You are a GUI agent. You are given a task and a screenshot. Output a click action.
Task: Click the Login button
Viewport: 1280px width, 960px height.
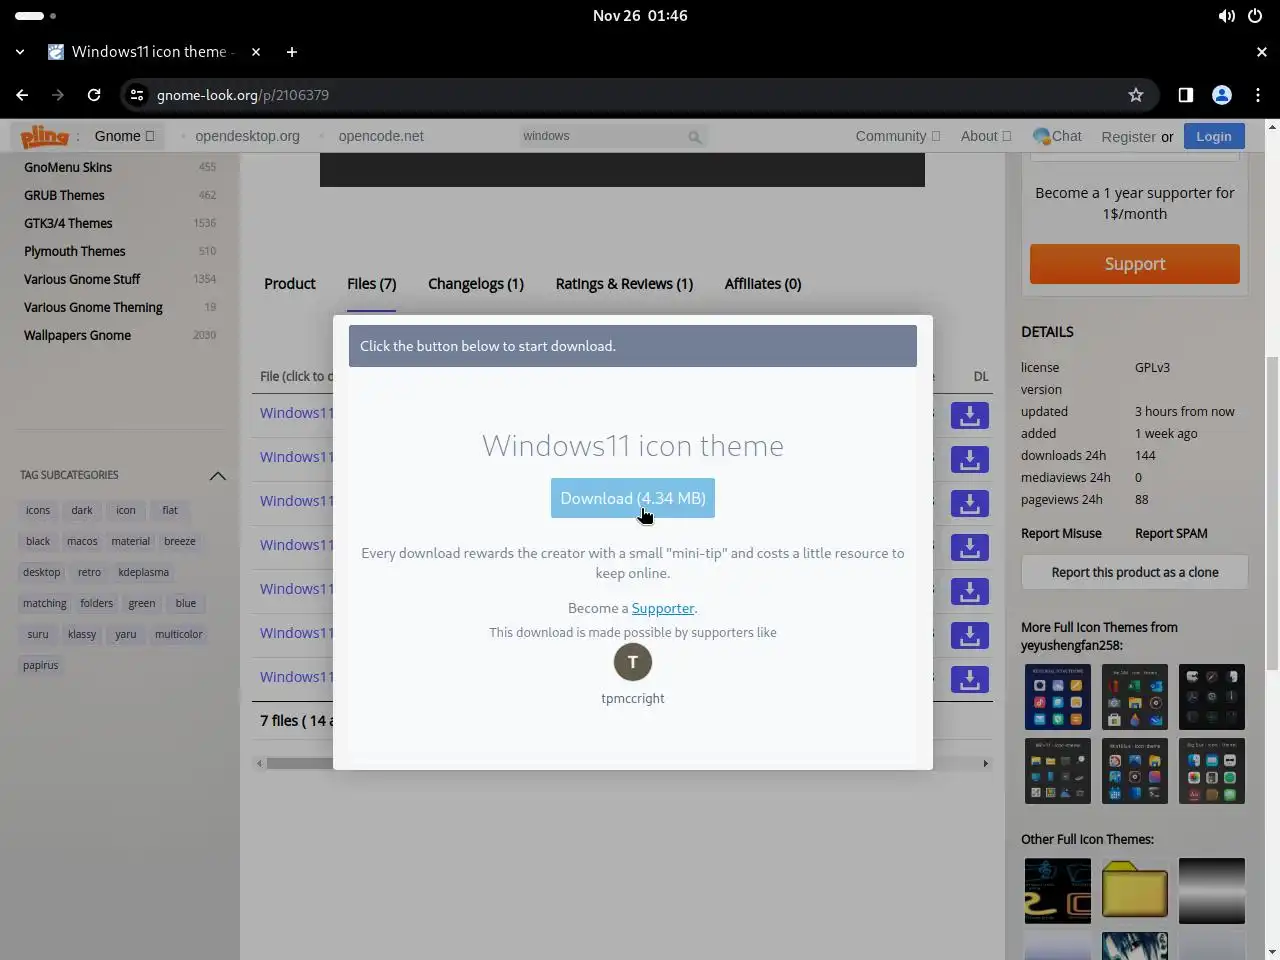(1214, 136)
